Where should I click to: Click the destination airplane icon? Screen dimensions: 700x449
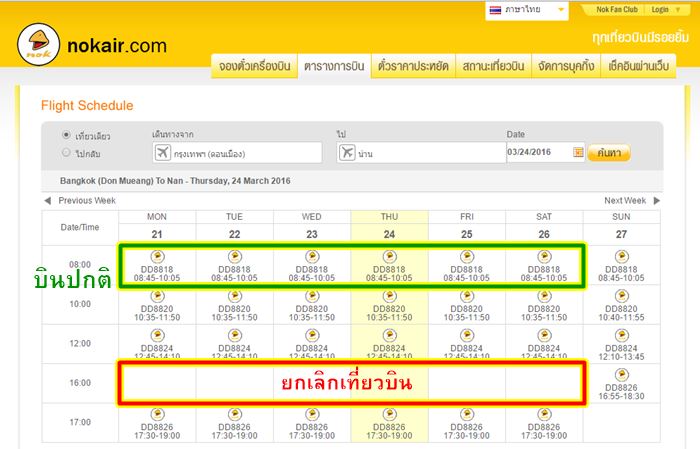click(x=347, y=153)
